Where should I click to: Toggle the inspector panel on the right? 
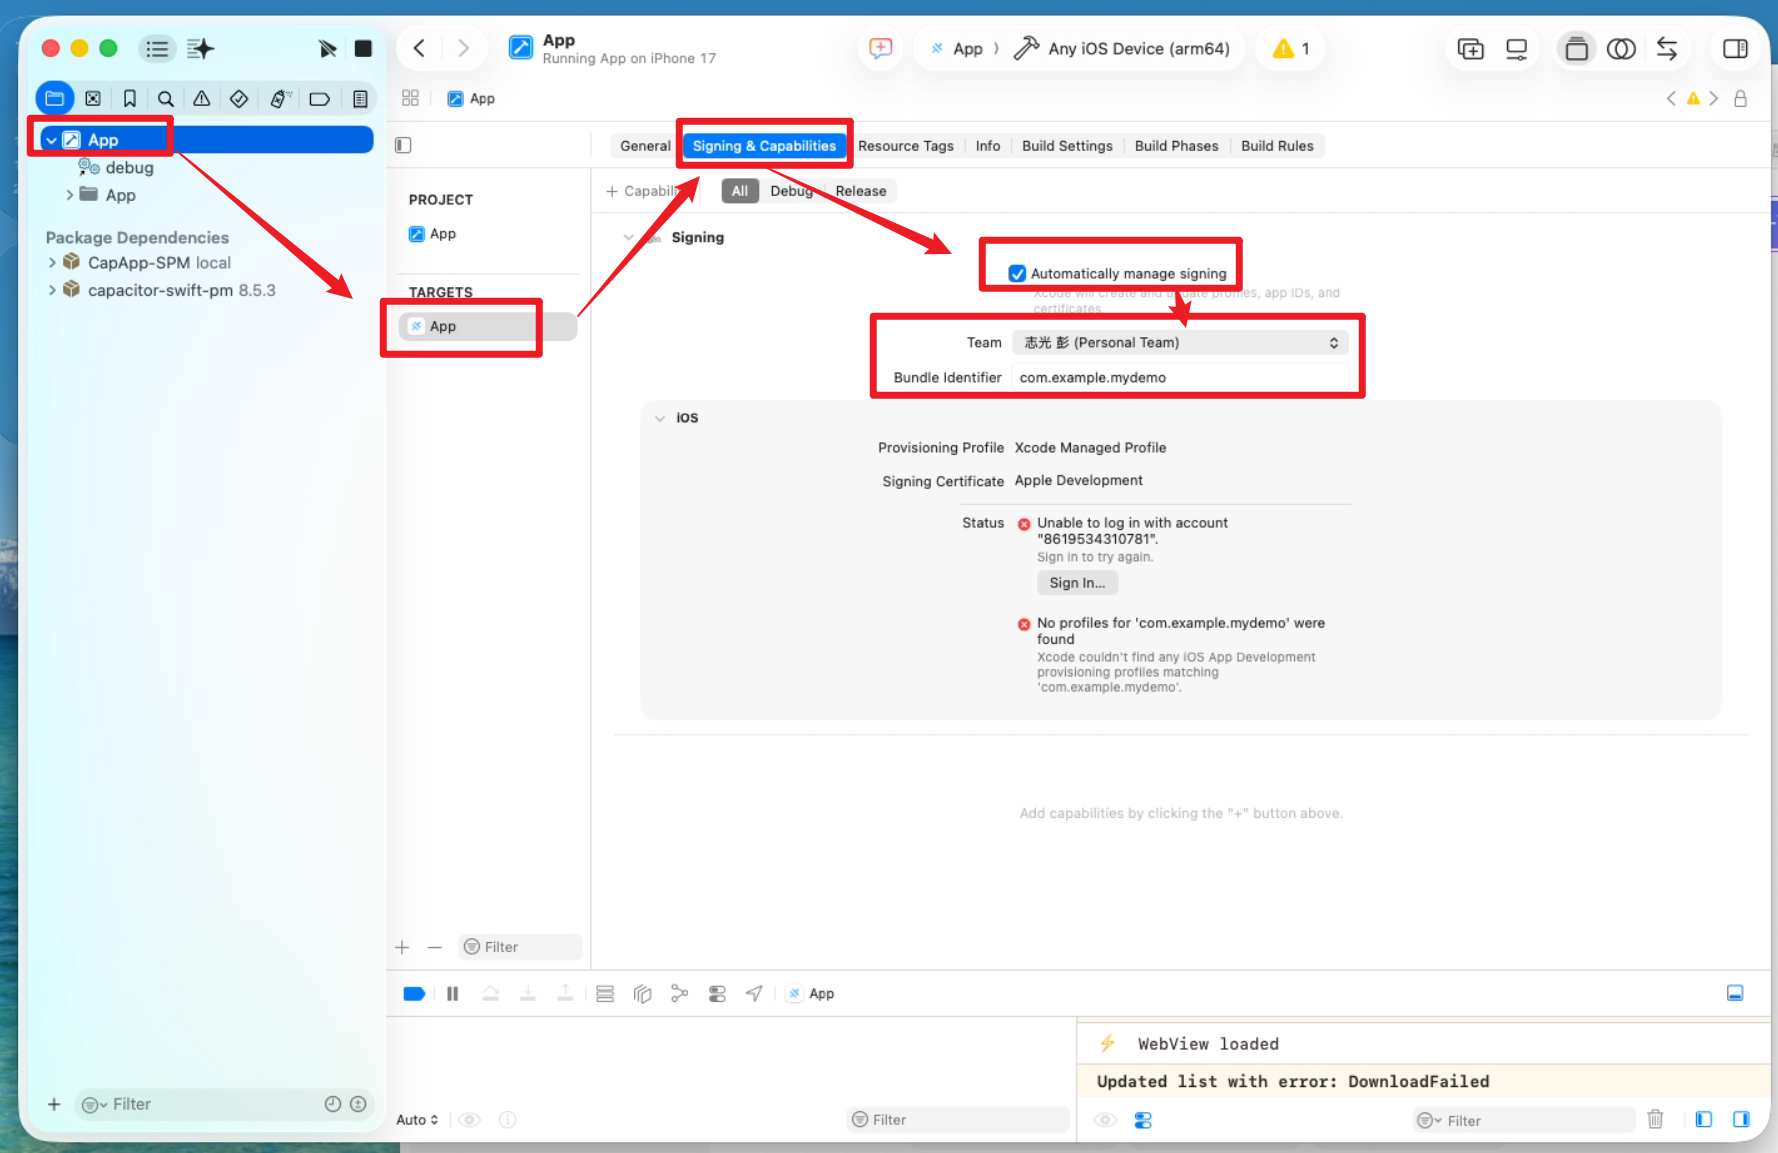pyautogui.click(x=1735, y=48)
